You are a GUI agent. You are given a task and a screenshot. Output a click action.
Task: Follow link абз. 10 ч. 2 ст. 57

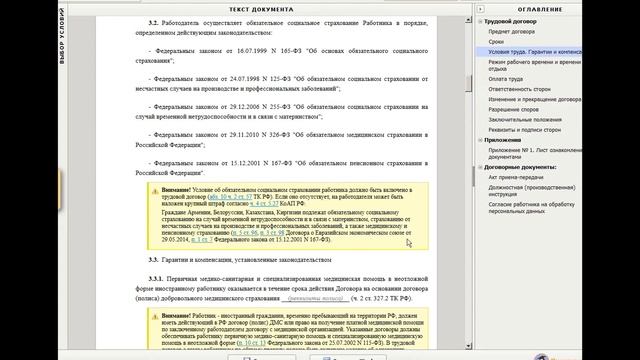pos(231,197)
